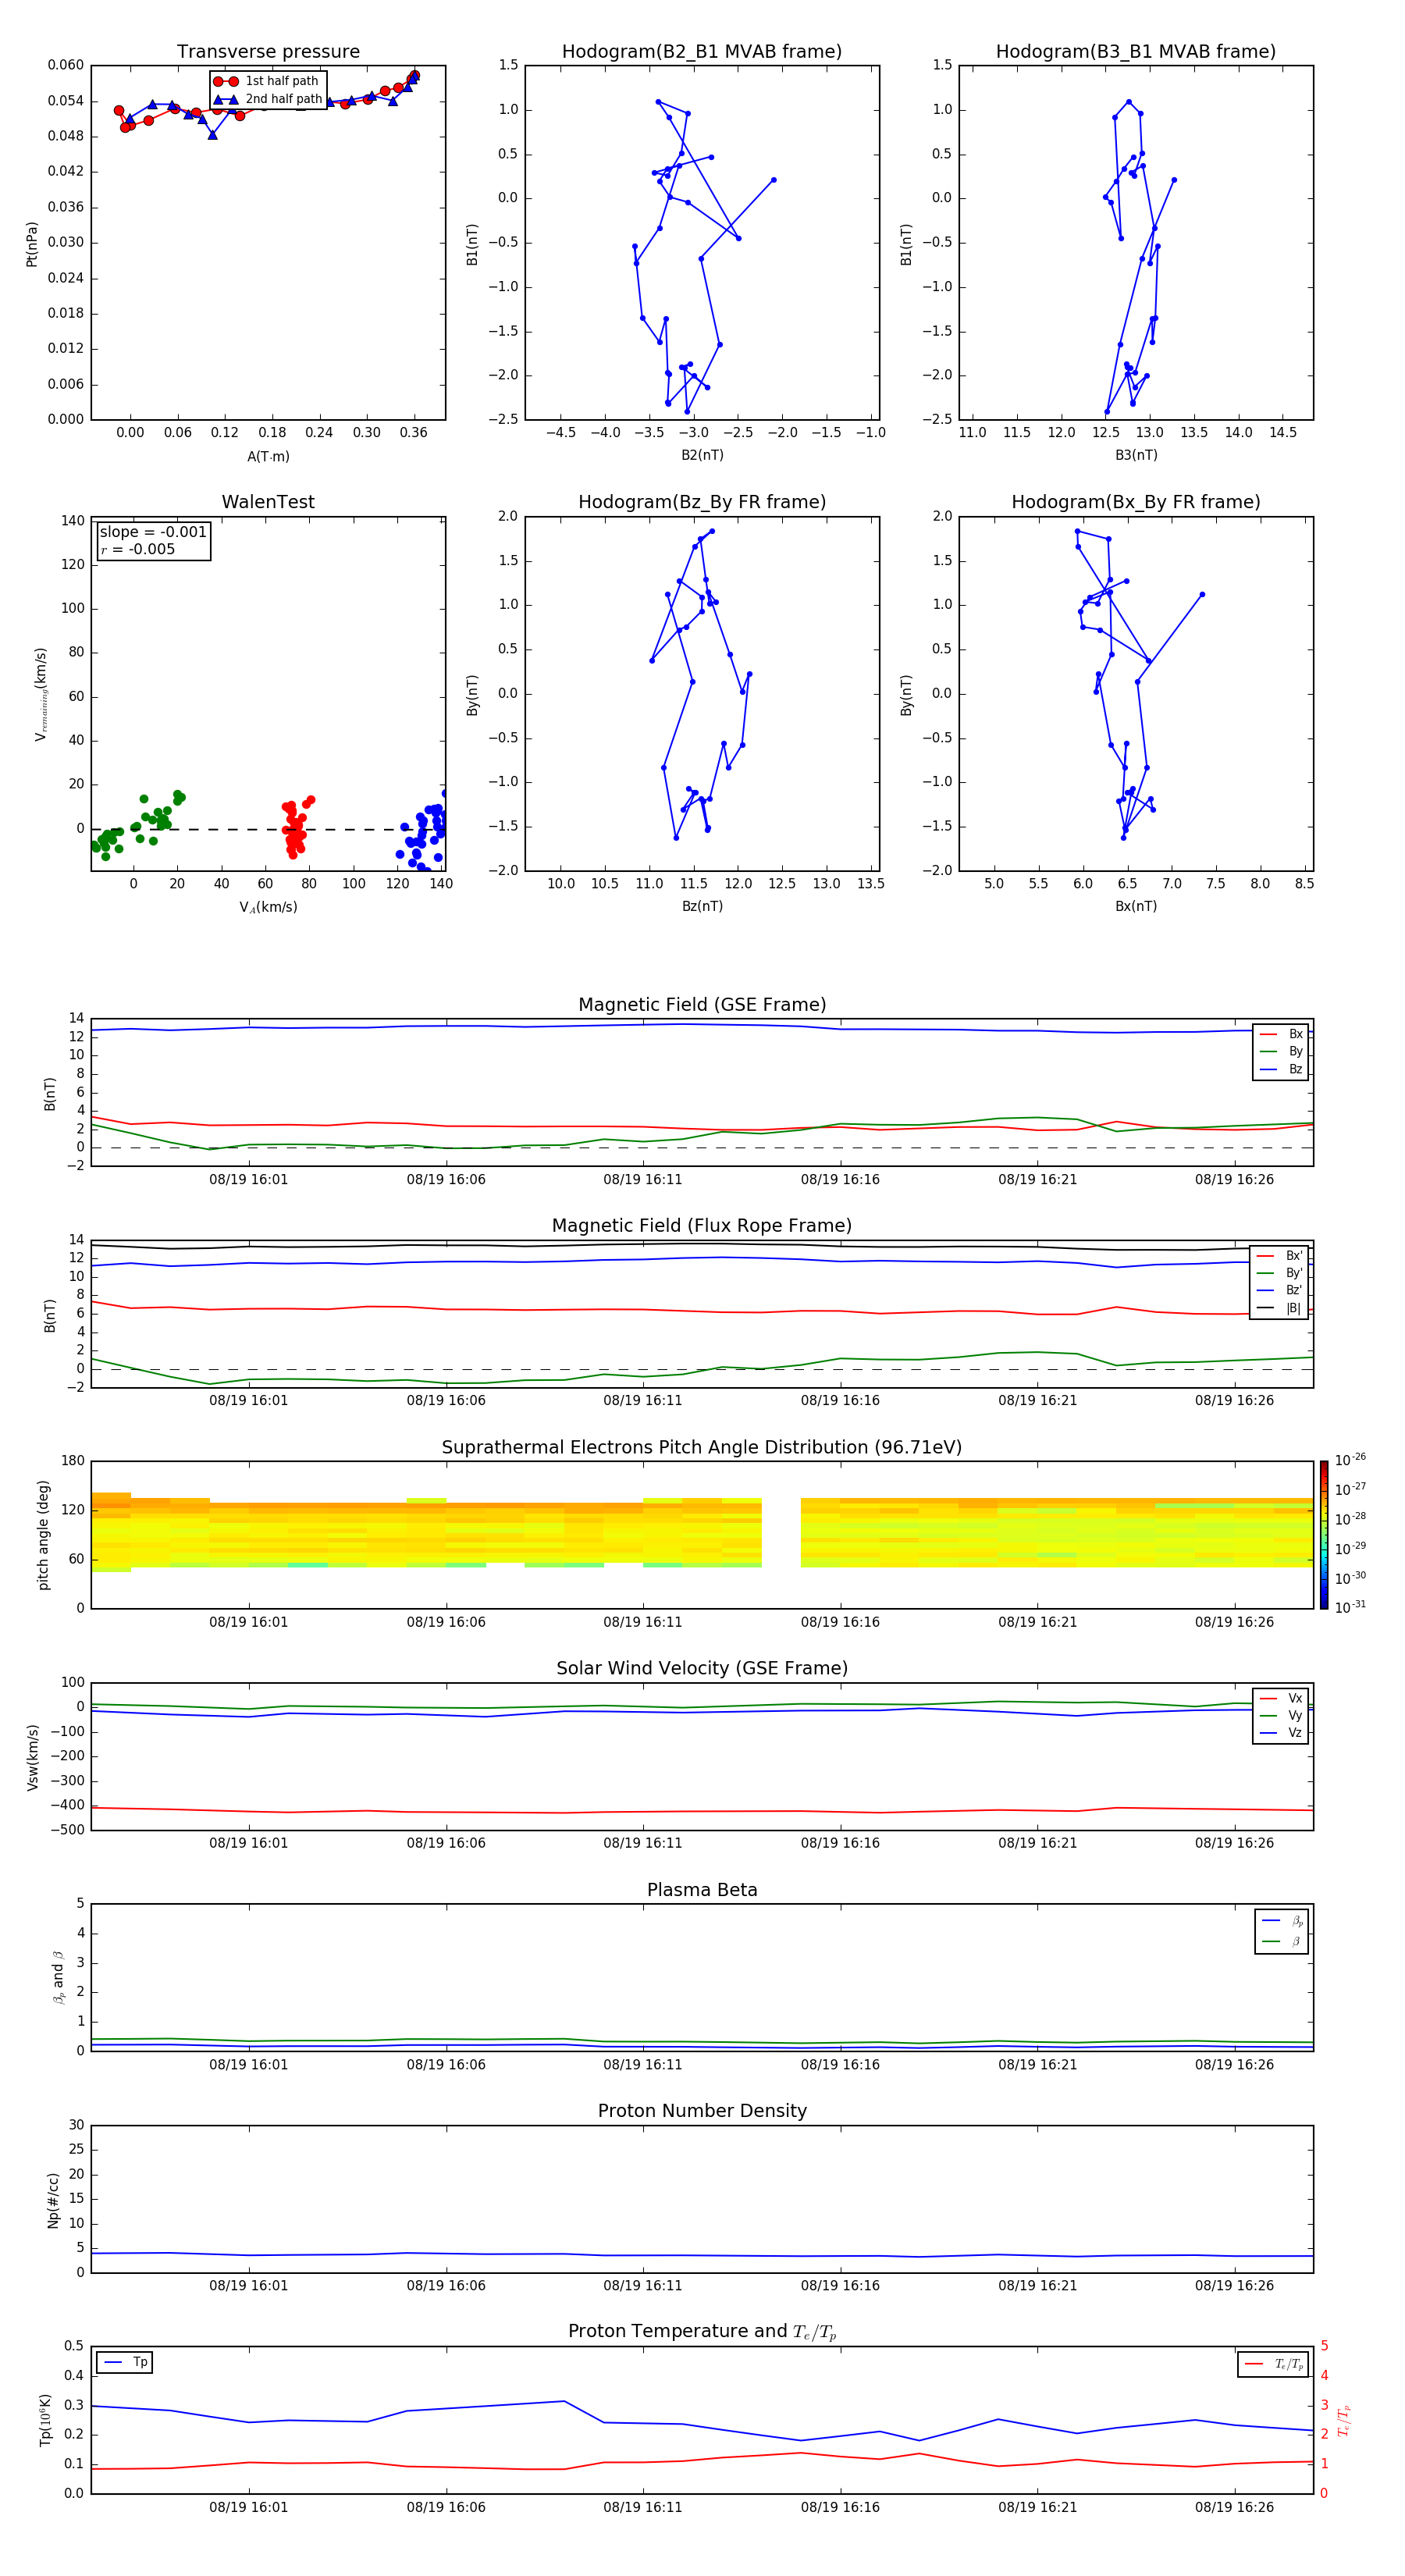This screenshot has height=2576, width=1405.
Task: Select "Vx" in the velocity legend
Action: (x=1281, y=1698)
